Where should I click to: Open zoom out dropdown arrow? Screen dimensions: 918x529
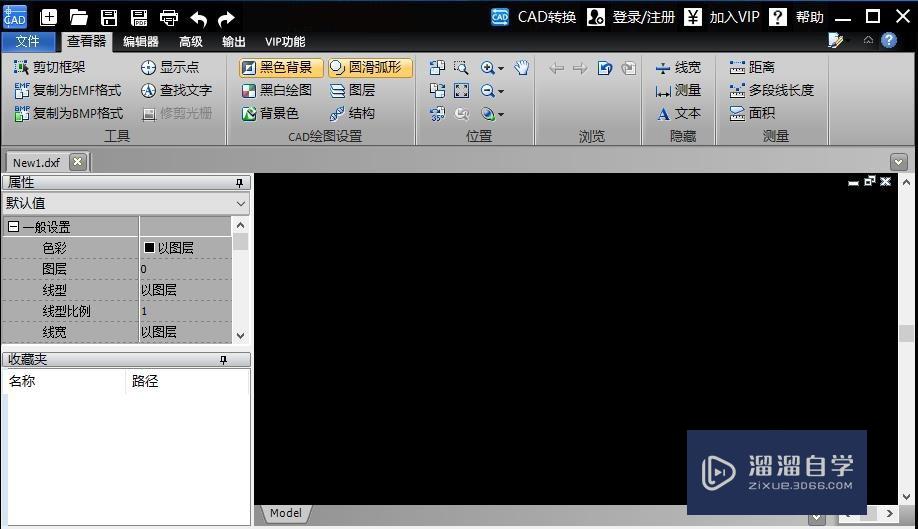tap(501, 91)
